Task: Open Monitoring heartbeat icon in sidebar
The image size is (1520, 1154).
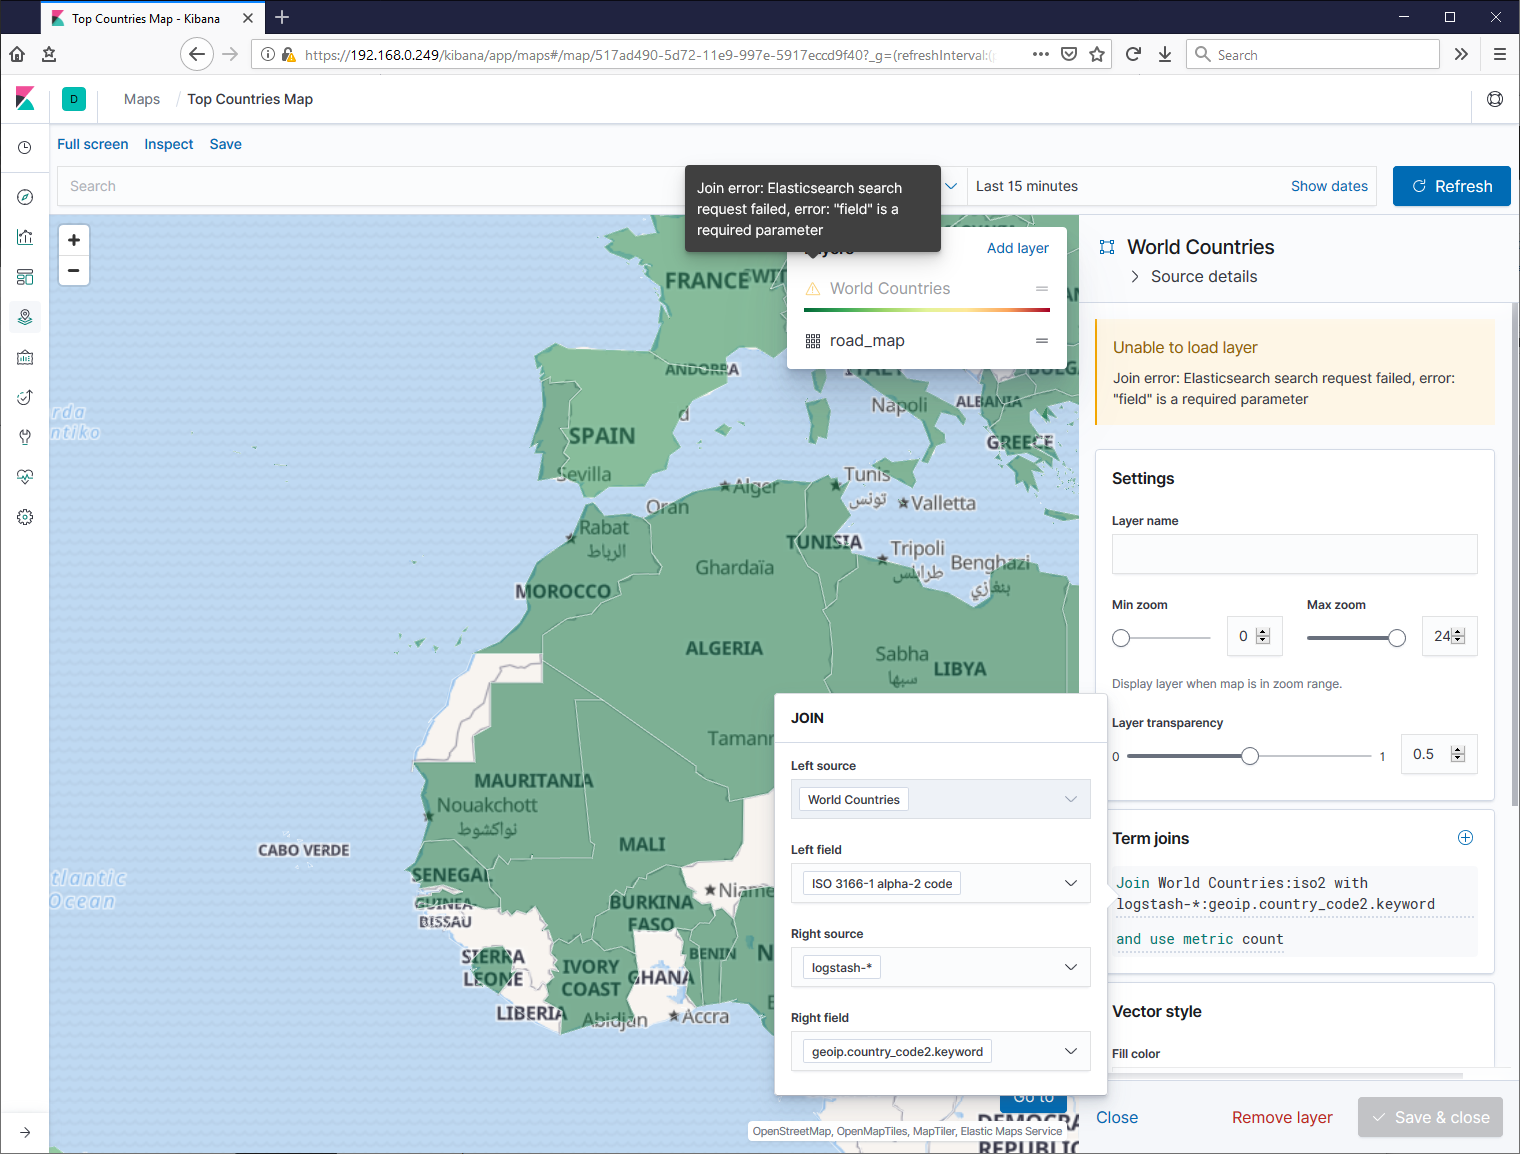Action: pos(25,477)
